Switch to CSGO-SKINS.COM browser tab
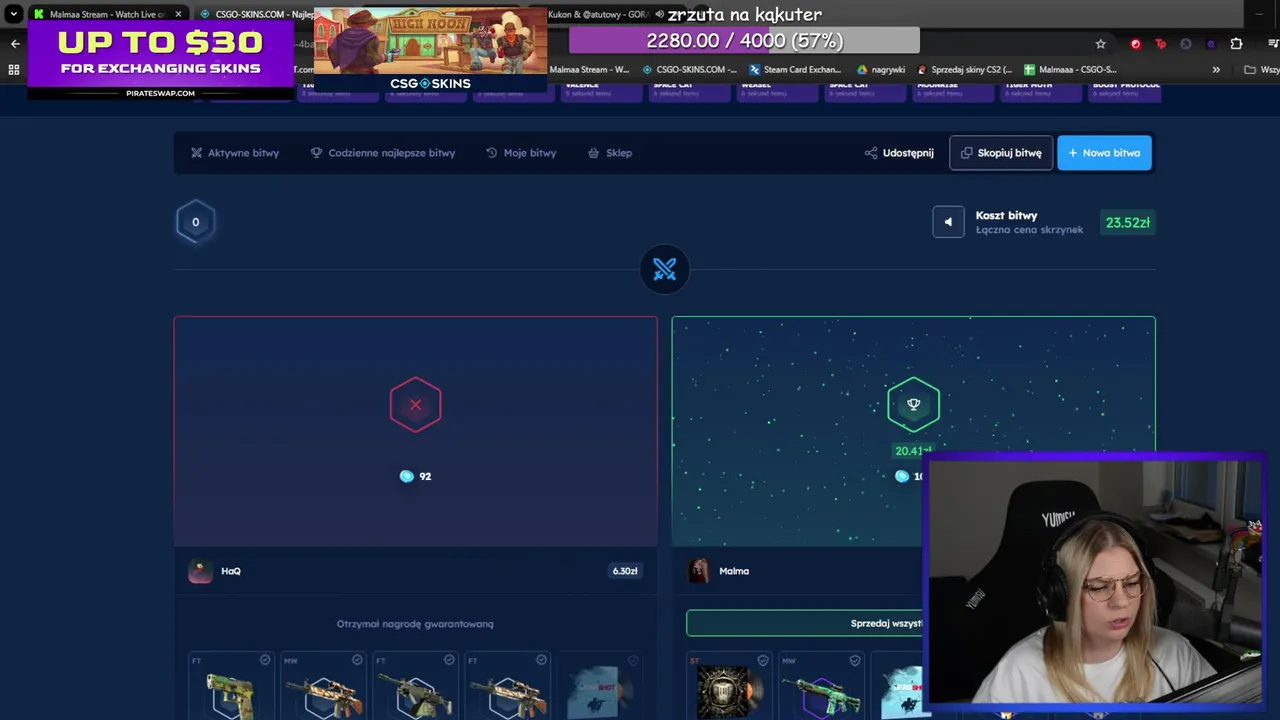Image resolution: width=1280 pixels, height=720 pixels. (x=258, y=14)
